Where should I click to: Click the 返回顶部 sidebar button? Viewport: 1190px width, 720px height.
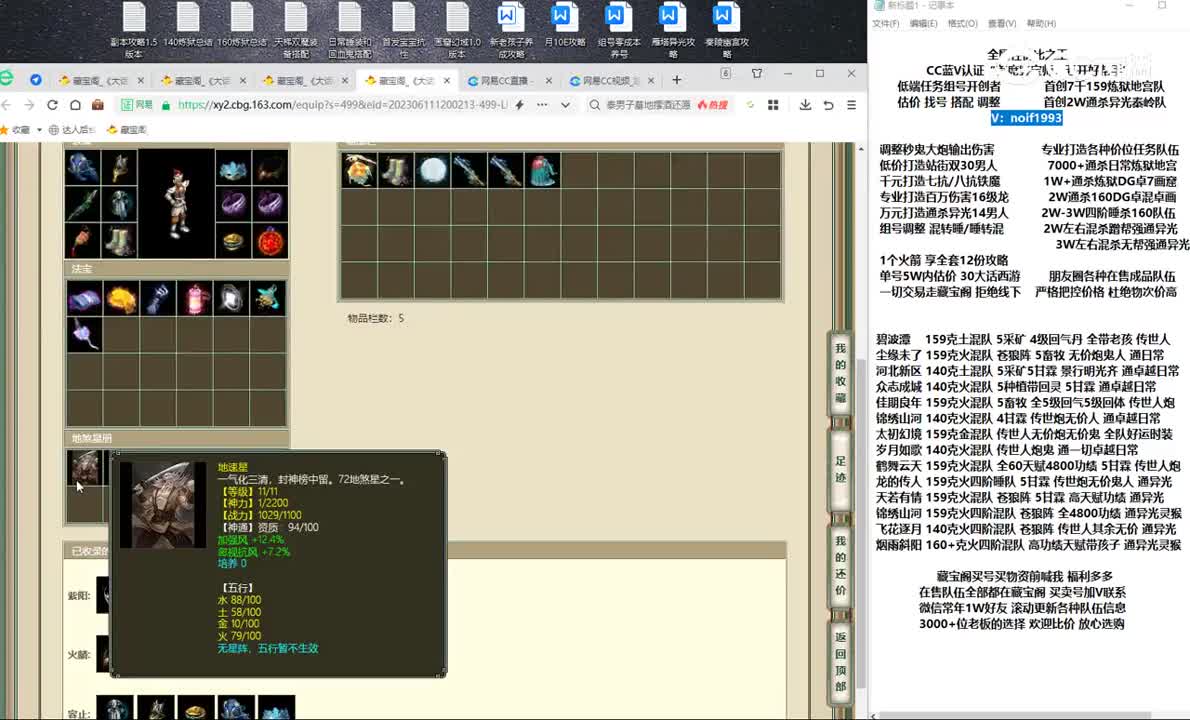click(x=840, y=660)
